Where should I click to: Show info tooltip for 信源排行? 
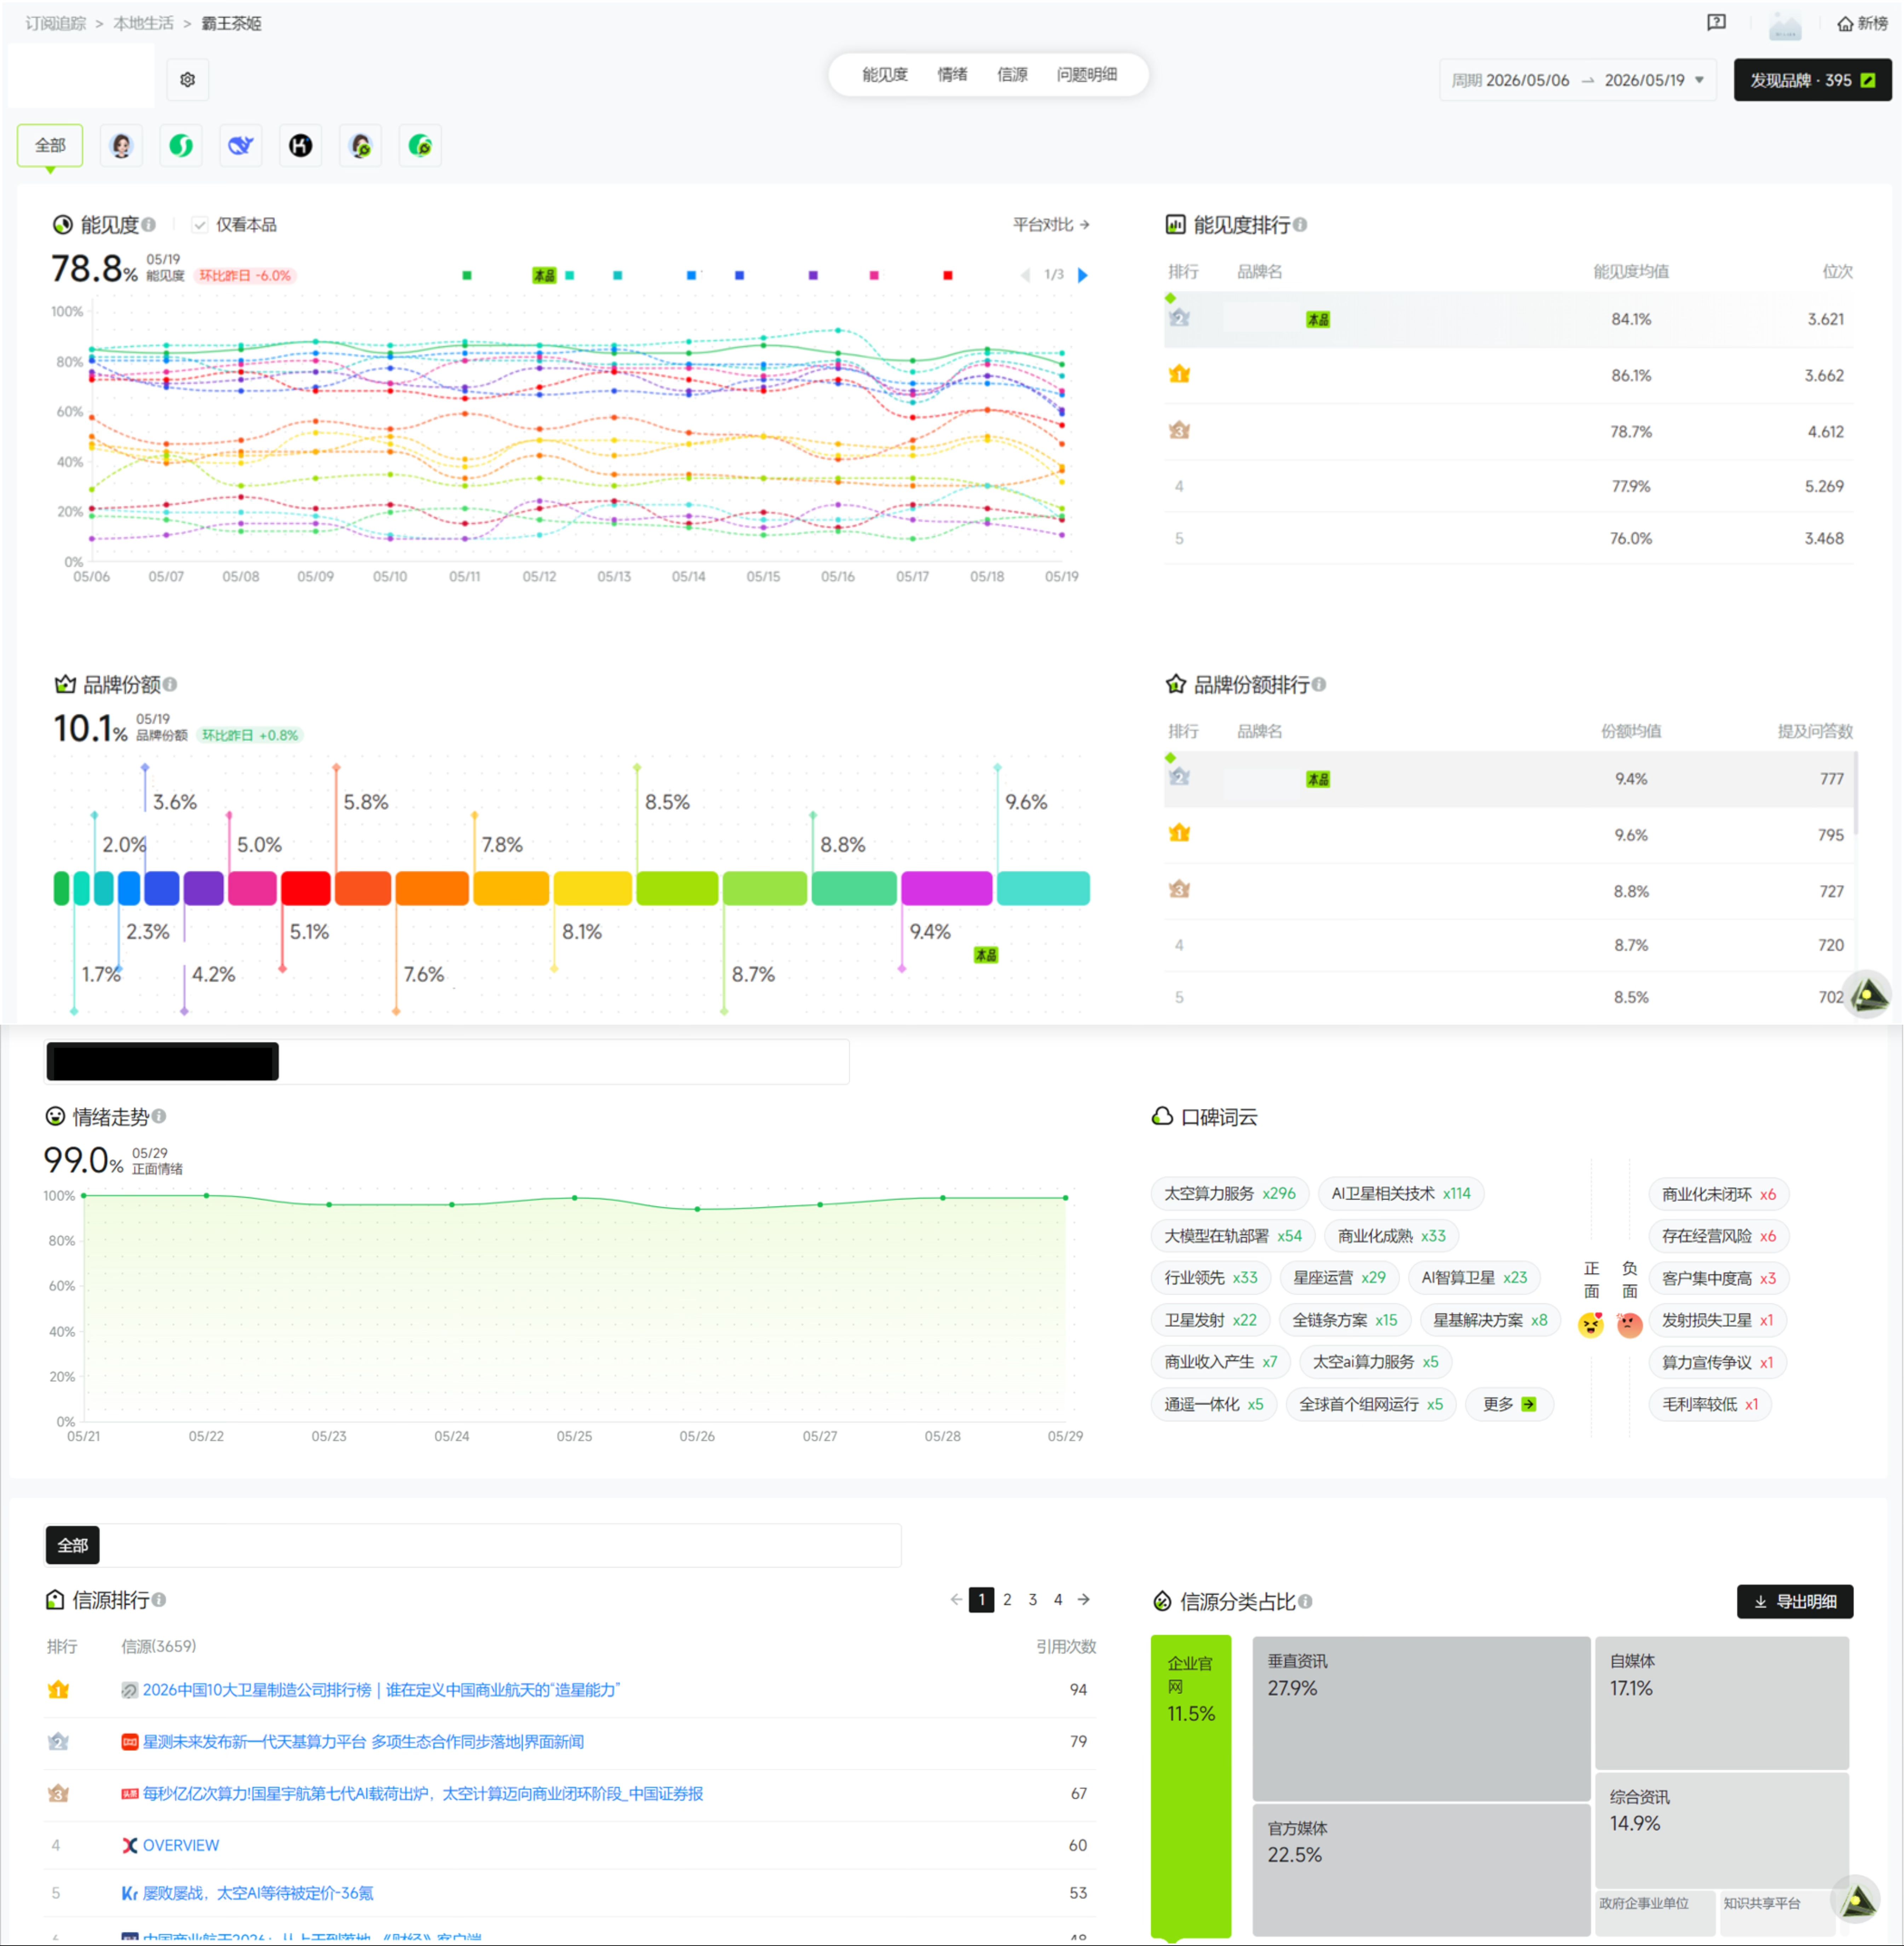159,1600
